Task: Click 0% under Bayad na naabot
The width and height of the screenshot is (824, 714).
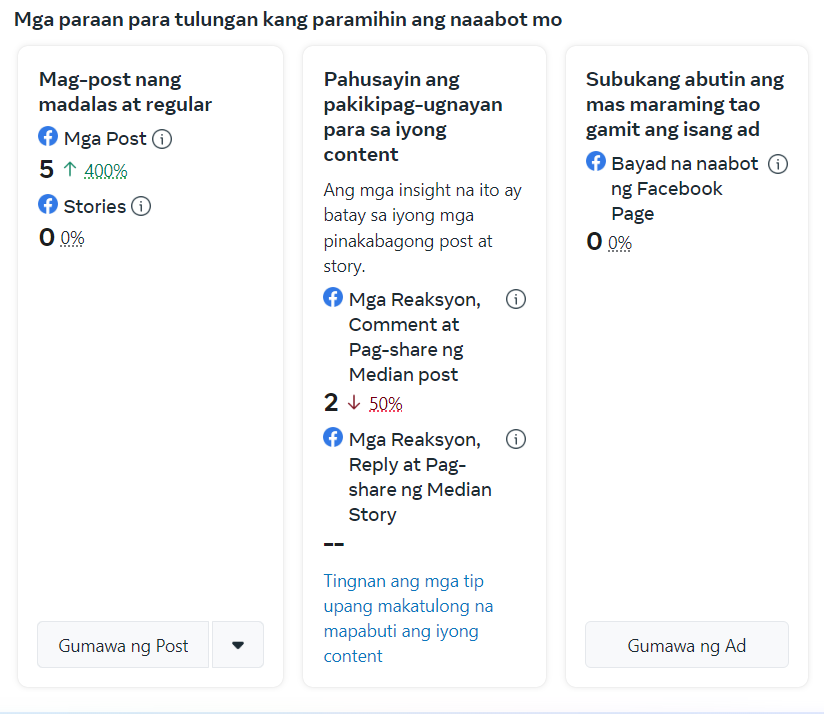Action: (620, 243)
